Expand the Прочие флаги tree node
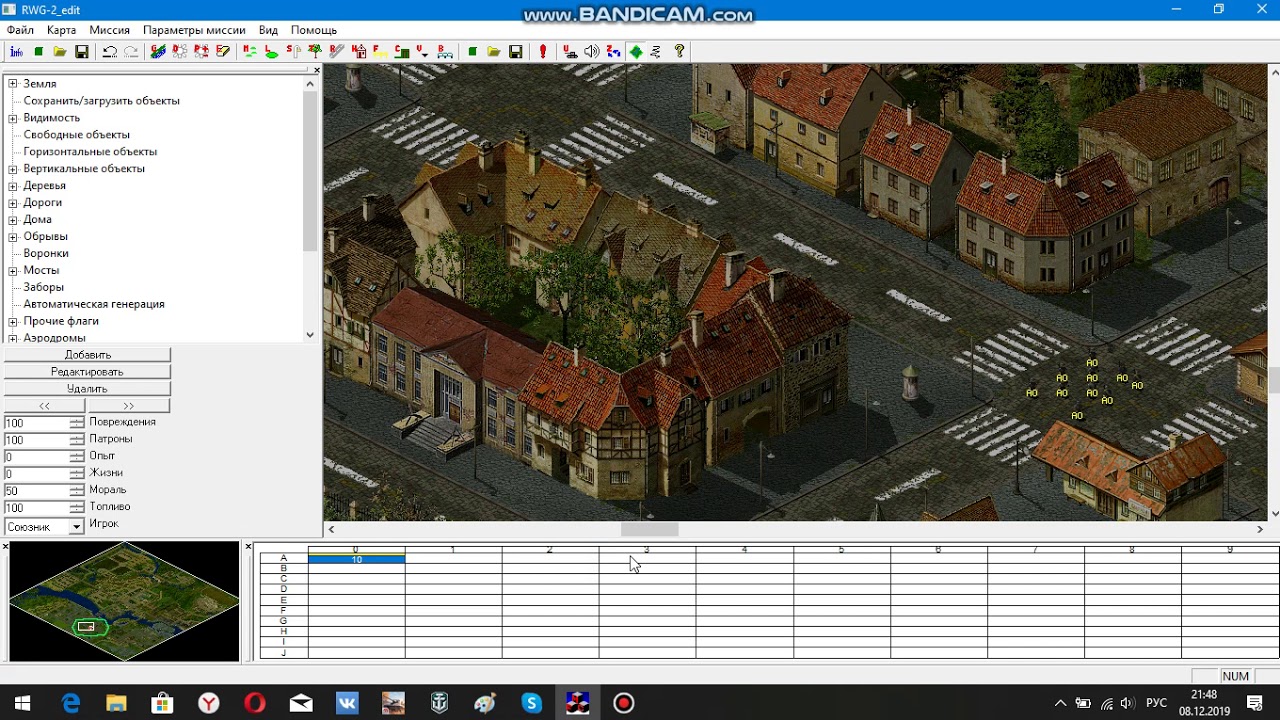 tap(13, 322)
